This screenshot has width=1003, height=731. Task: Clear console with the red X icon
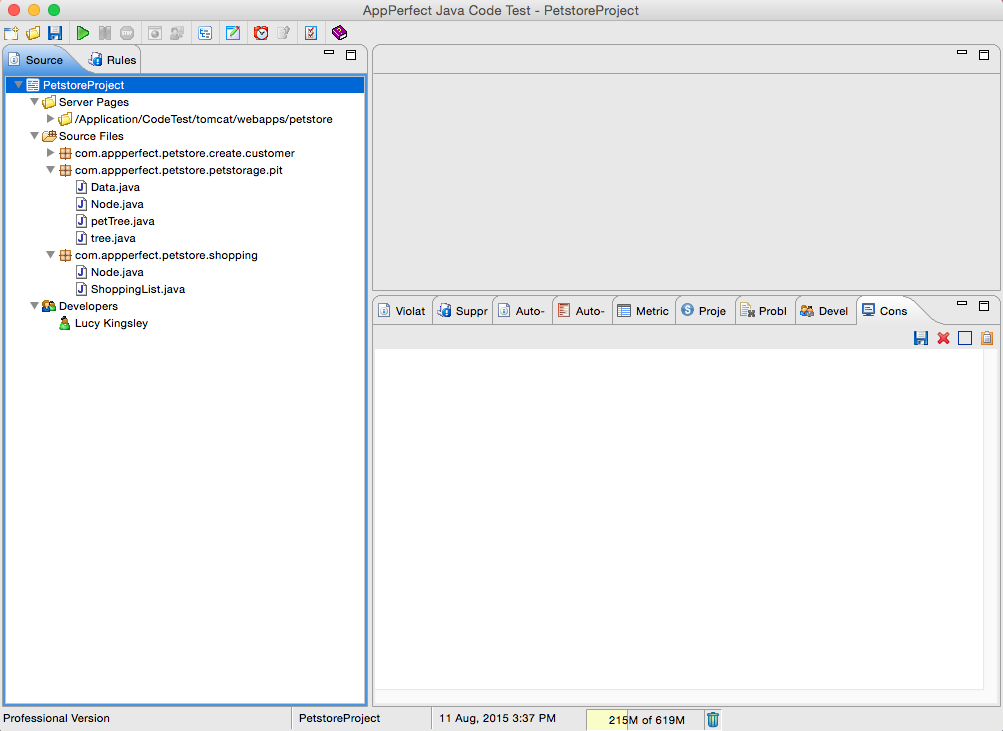tap(943, 338)
